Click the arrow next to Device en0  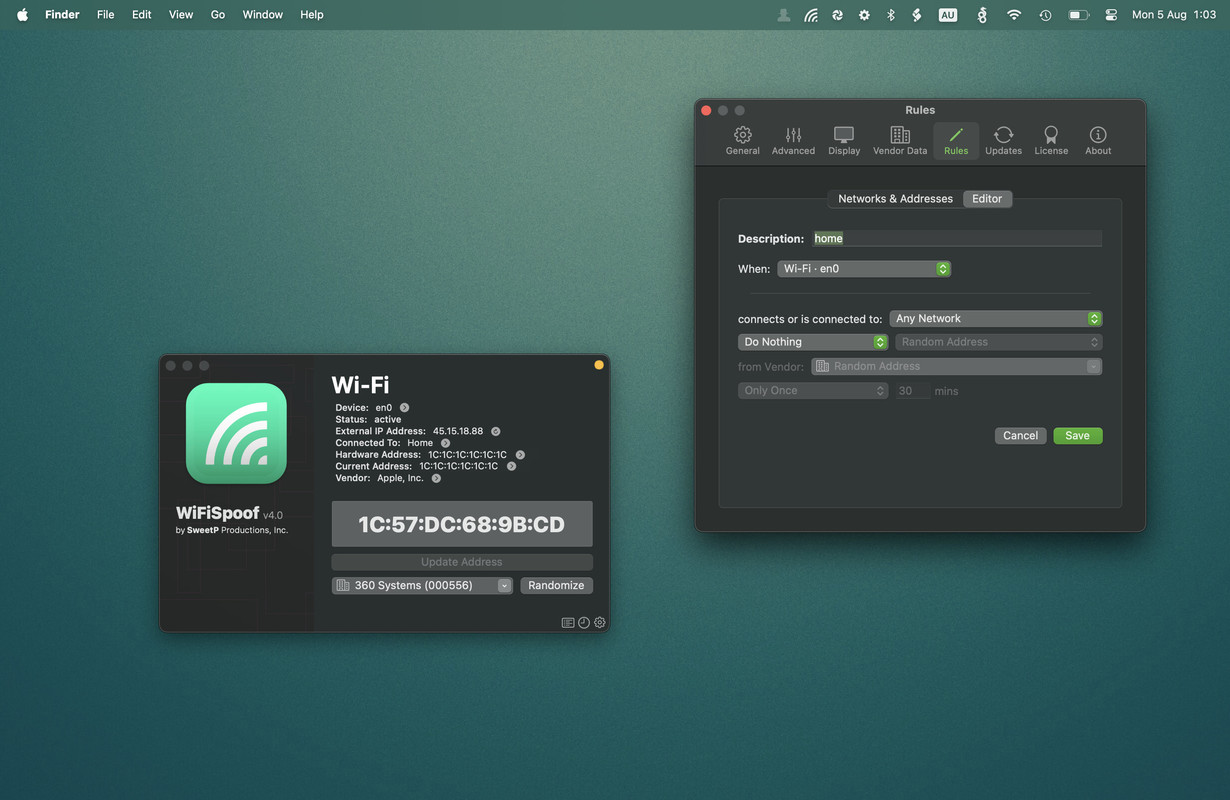[404, 408]
